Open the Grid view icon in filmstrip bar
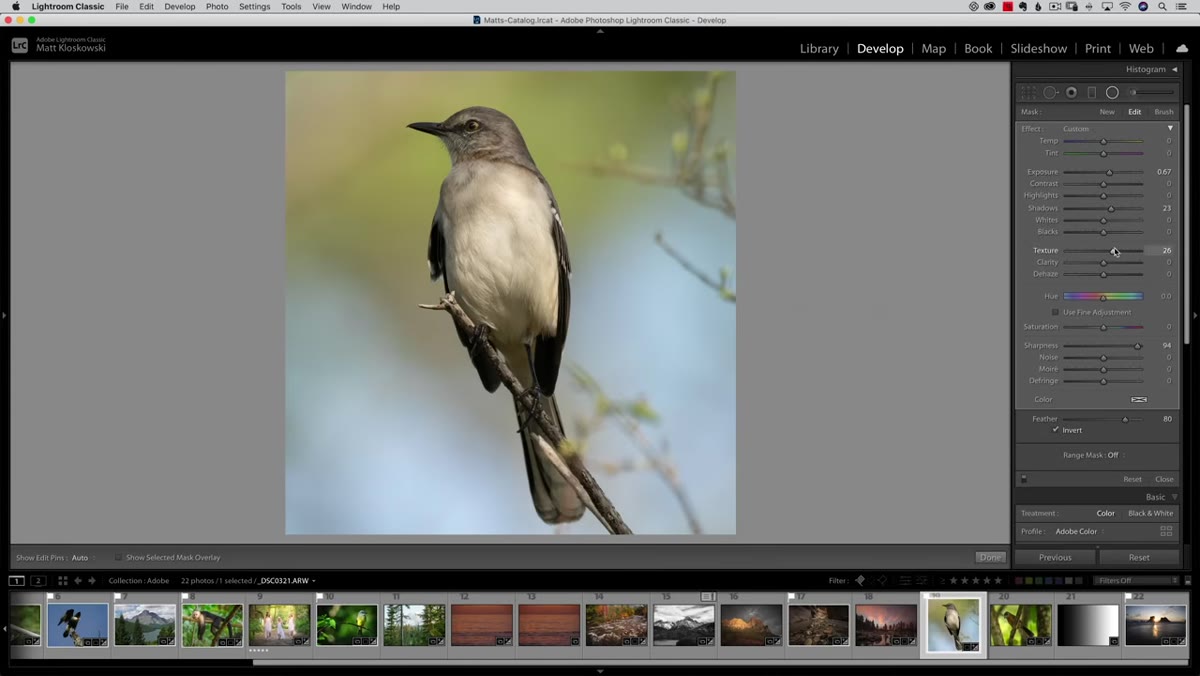Screen dimensions: 1200x676 click(62, 581)
